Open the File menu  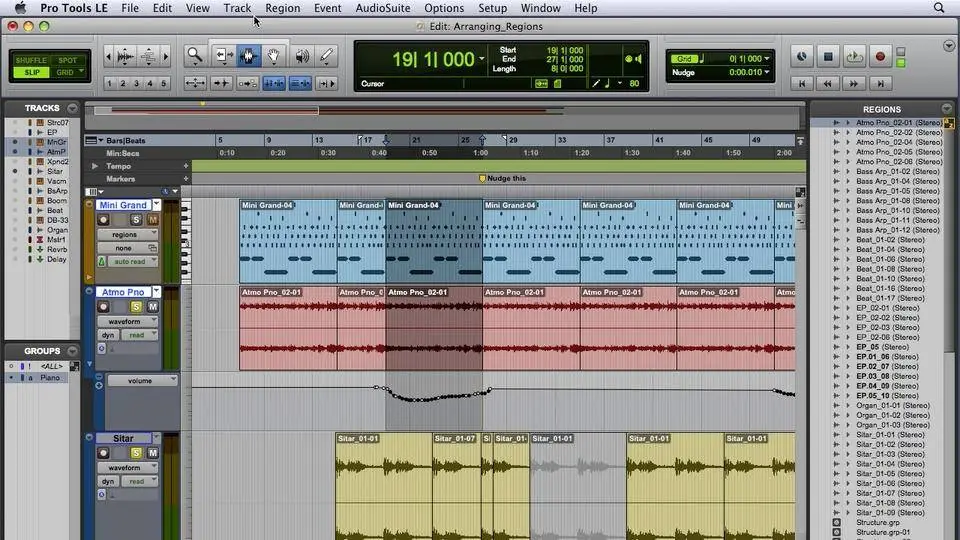[130, 8]
